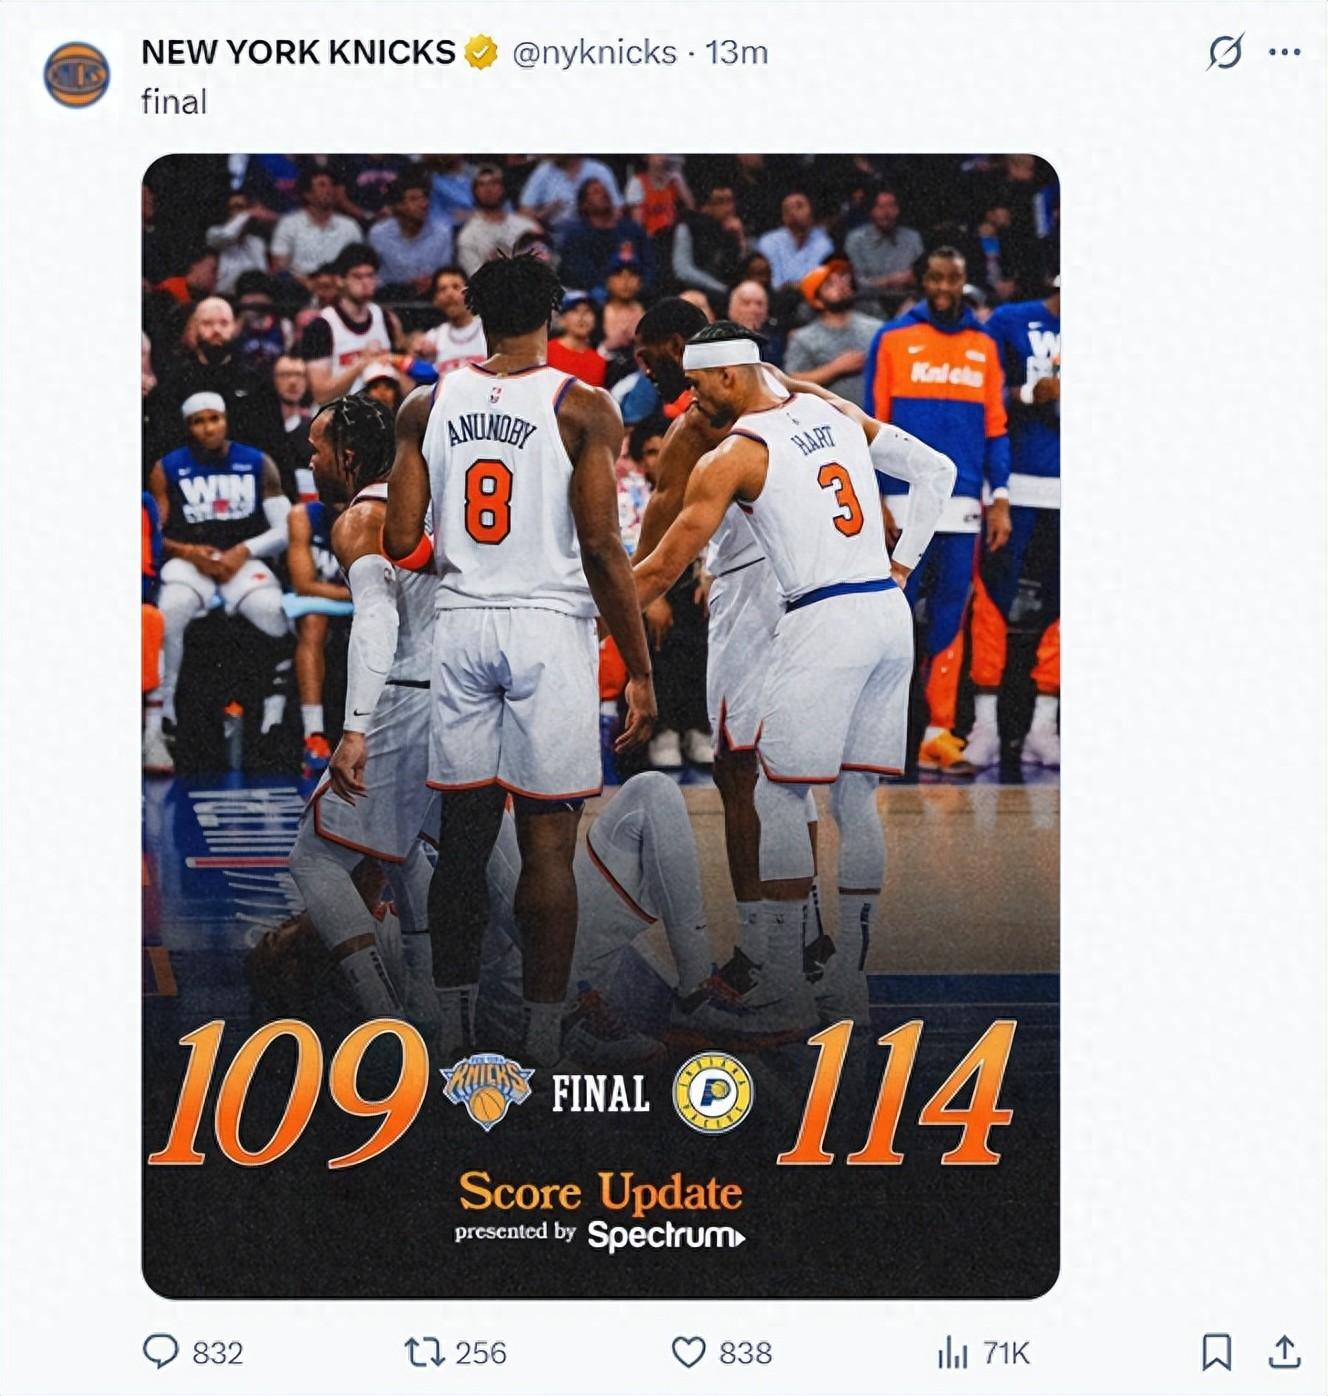Click the NEW YORK KNICKS display name
This screenshot has height=1396, width=1328.
(x=298, y=52)
